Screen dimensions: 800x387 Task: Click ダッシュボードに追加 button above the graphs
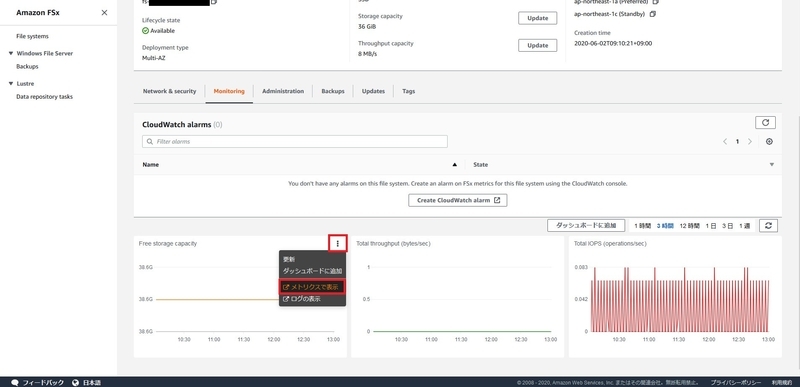coord(586,225)
